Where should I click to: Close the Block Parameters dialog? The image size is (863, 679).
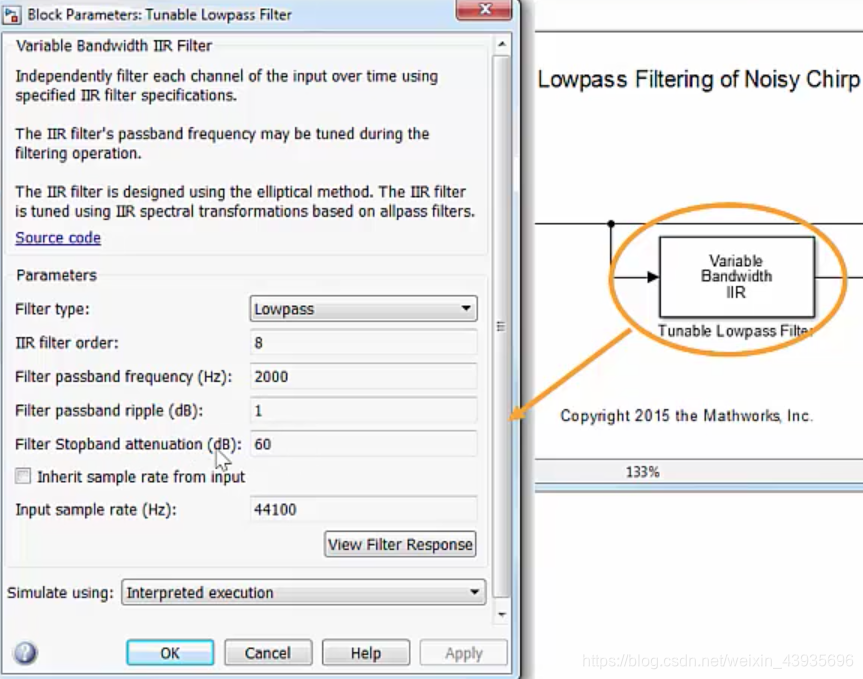[x=484, y=9]
